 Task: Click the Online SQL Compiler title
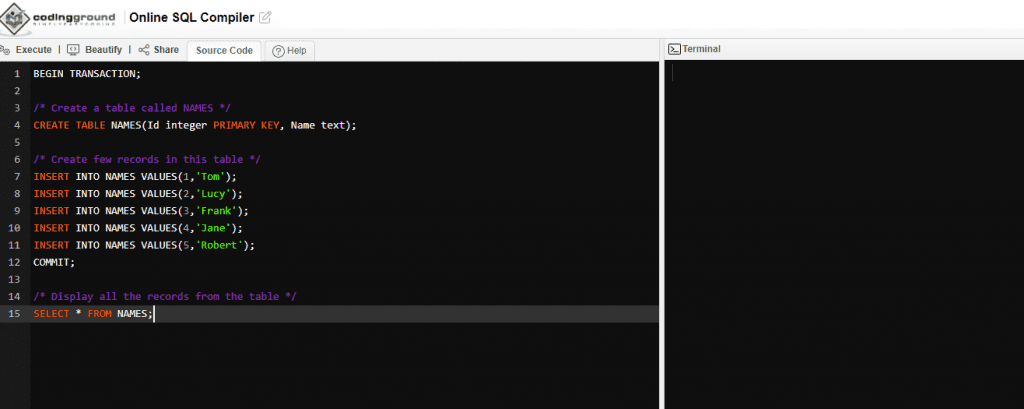point(191,18)
